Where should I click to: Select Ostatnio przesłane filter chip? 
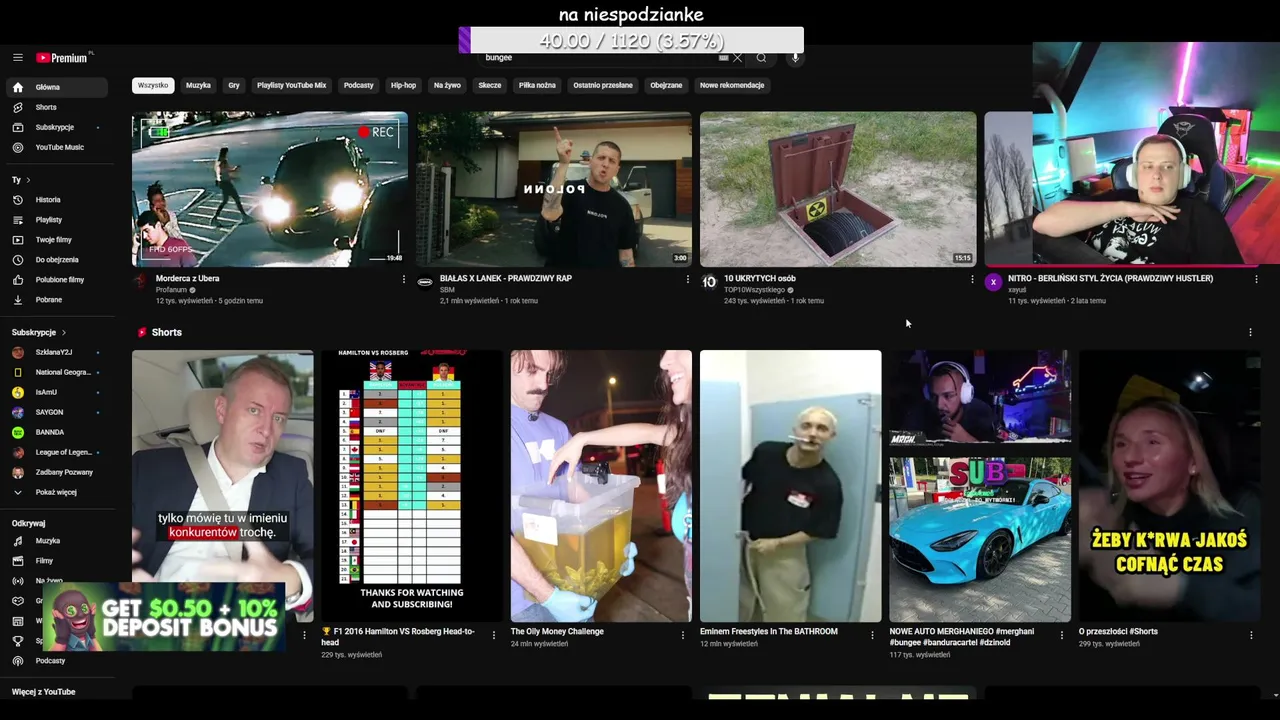(603, 85)
